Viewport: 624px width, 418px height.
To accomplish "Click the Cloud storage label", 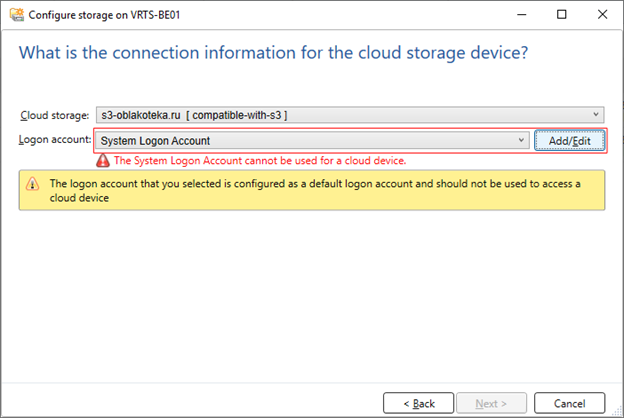I will point(55,115).
